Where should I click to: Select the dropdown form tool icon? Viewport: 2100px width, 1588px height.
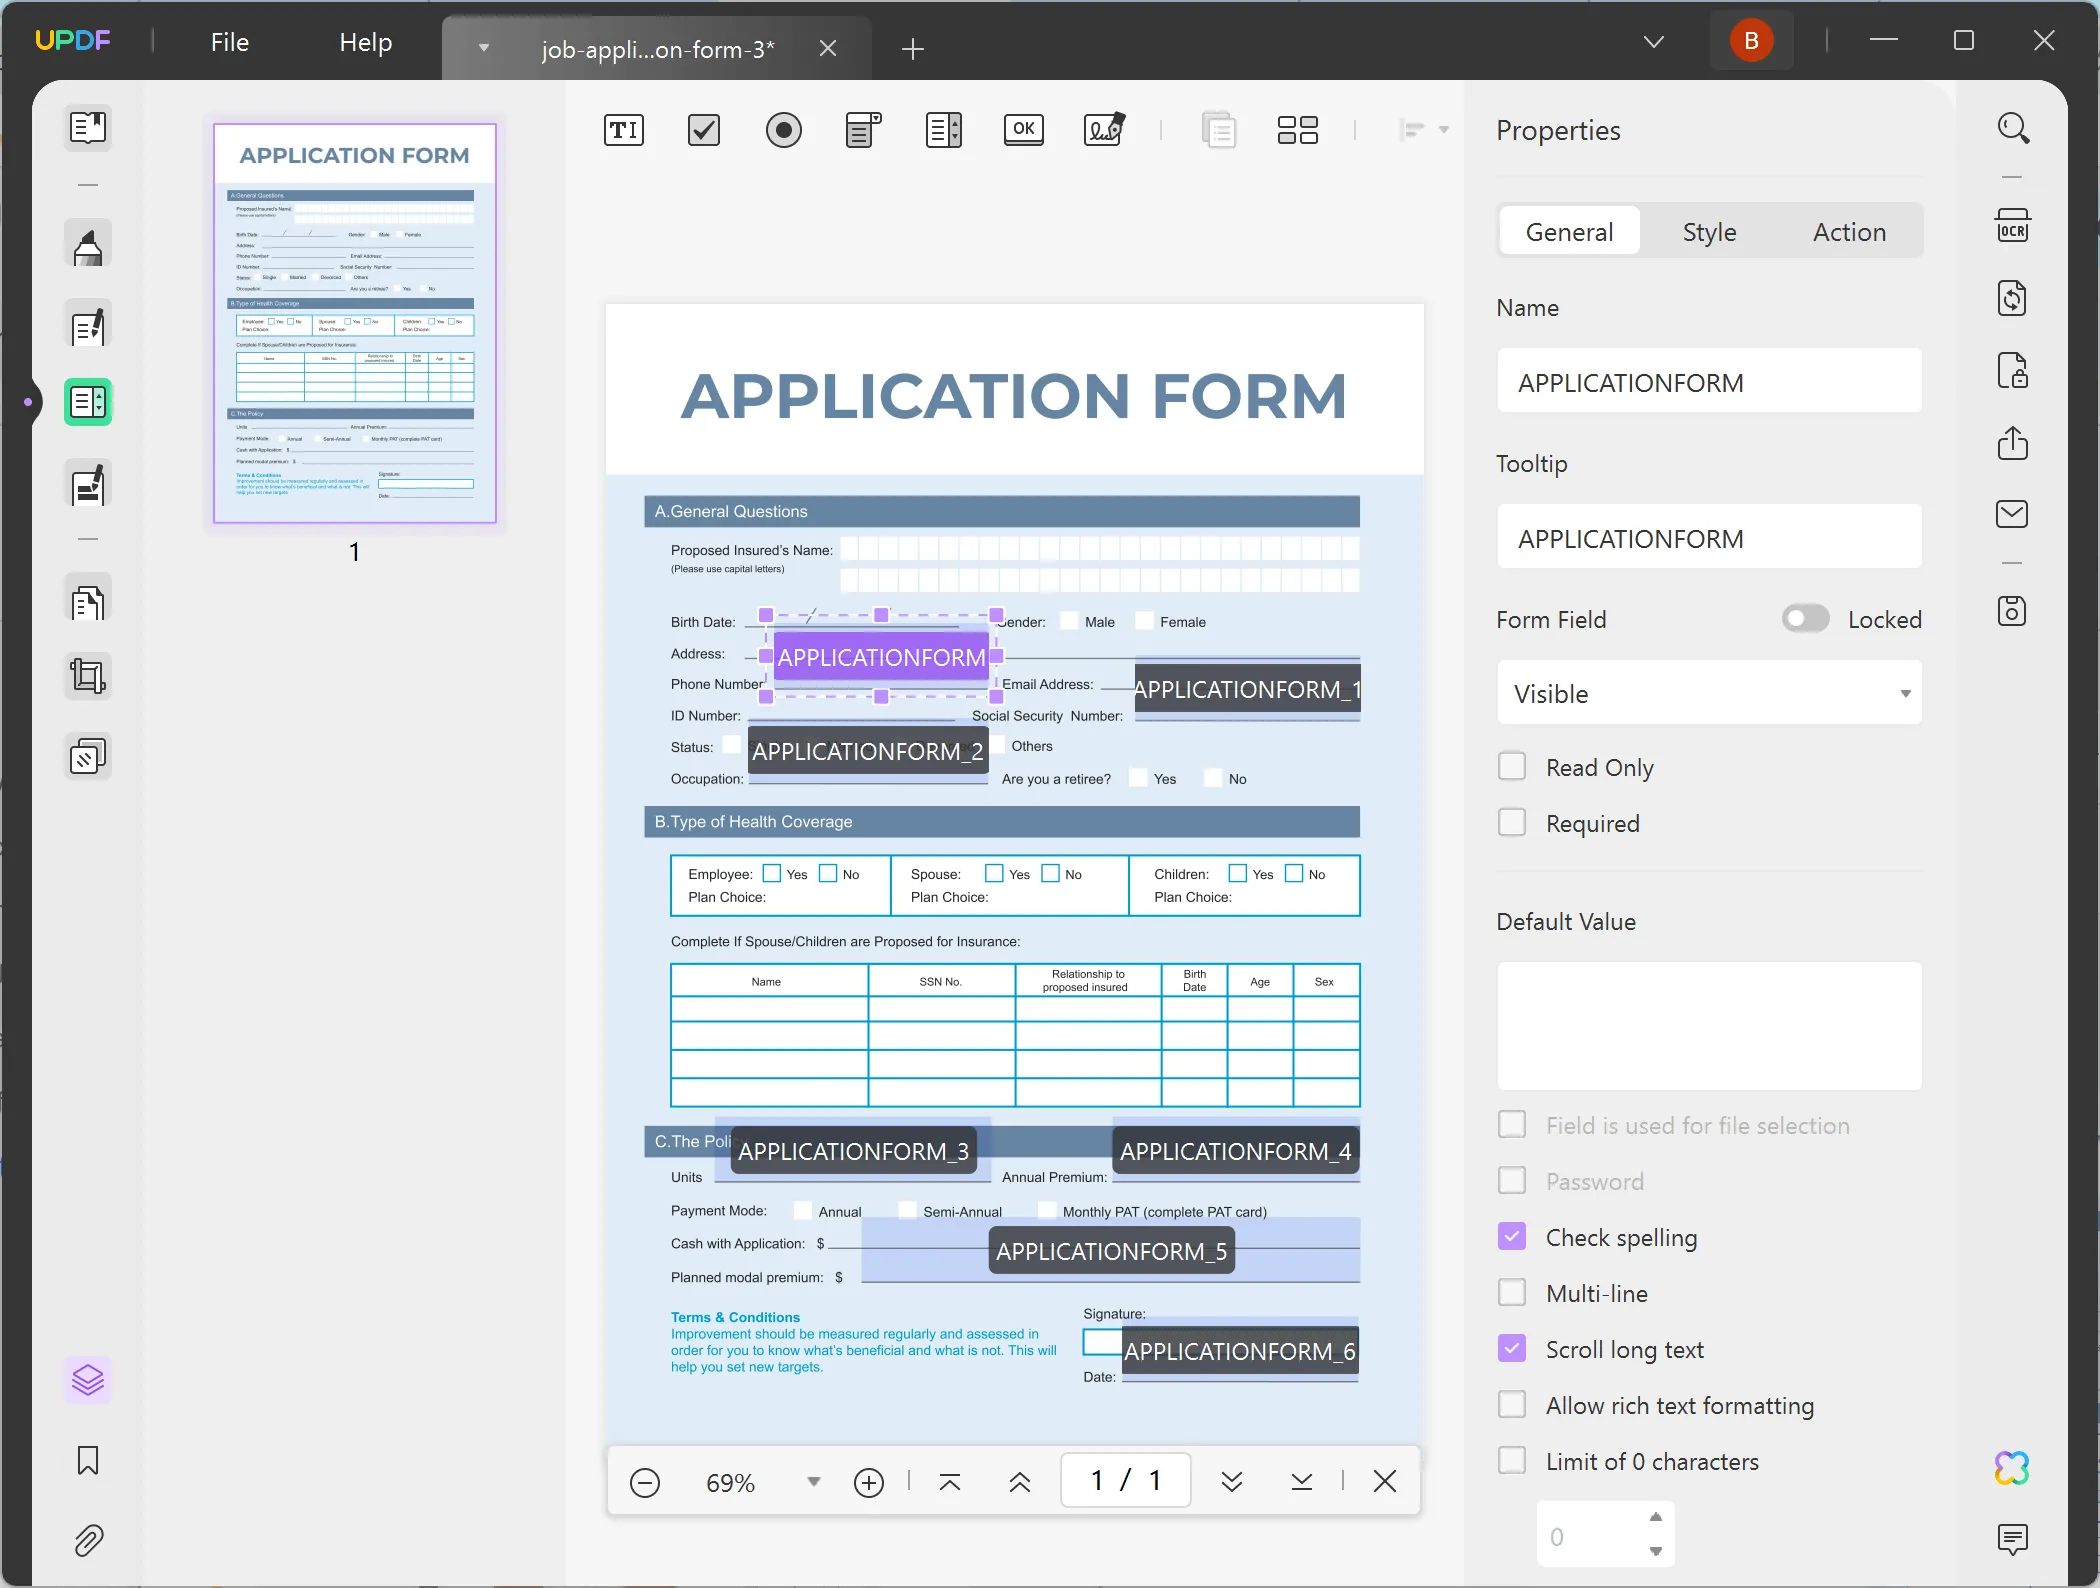tap(864, 130)
